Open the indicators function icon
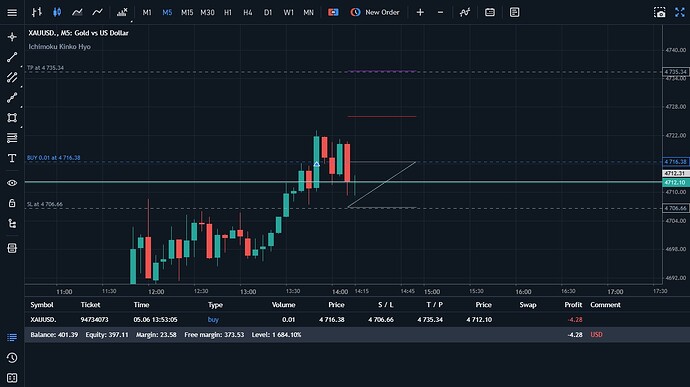690x387 pixels. [465, 12]
